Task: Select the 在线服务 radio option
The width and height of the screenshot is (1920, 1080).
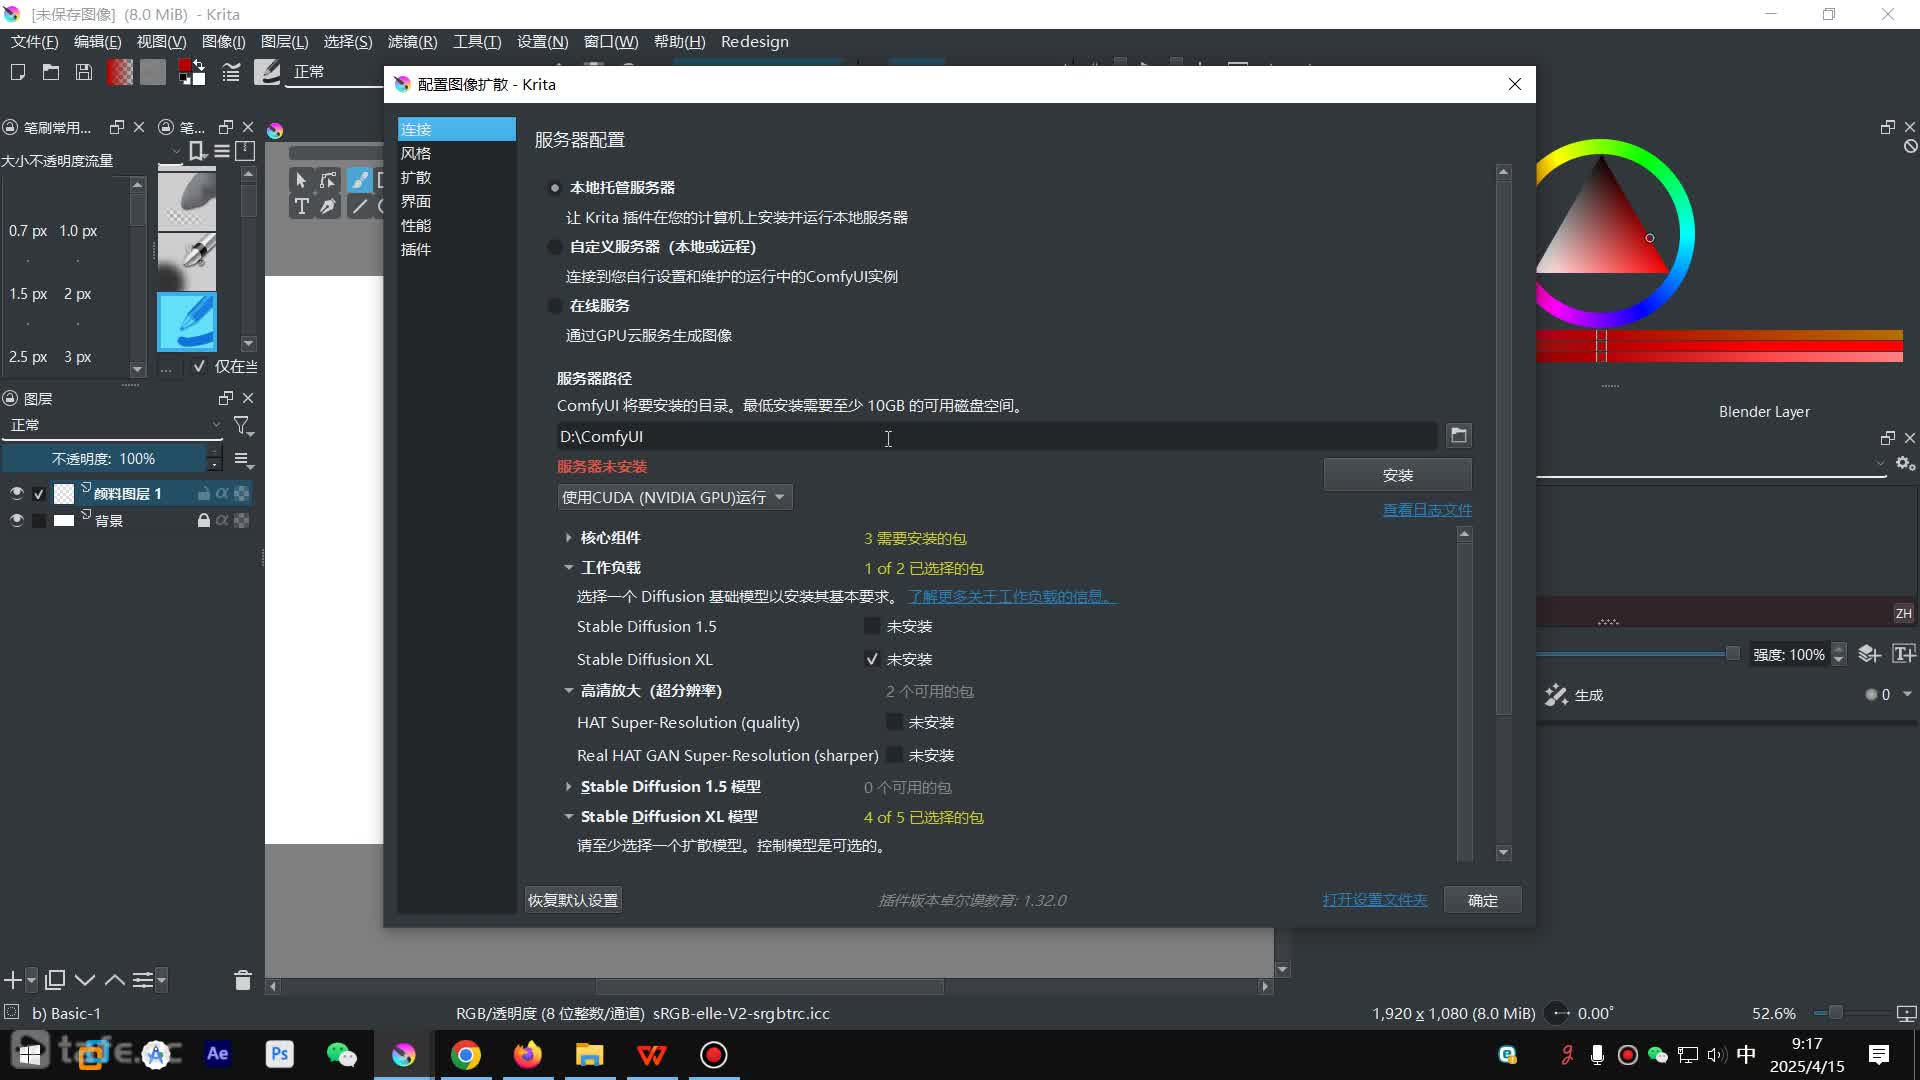Action: click(555, 306)
